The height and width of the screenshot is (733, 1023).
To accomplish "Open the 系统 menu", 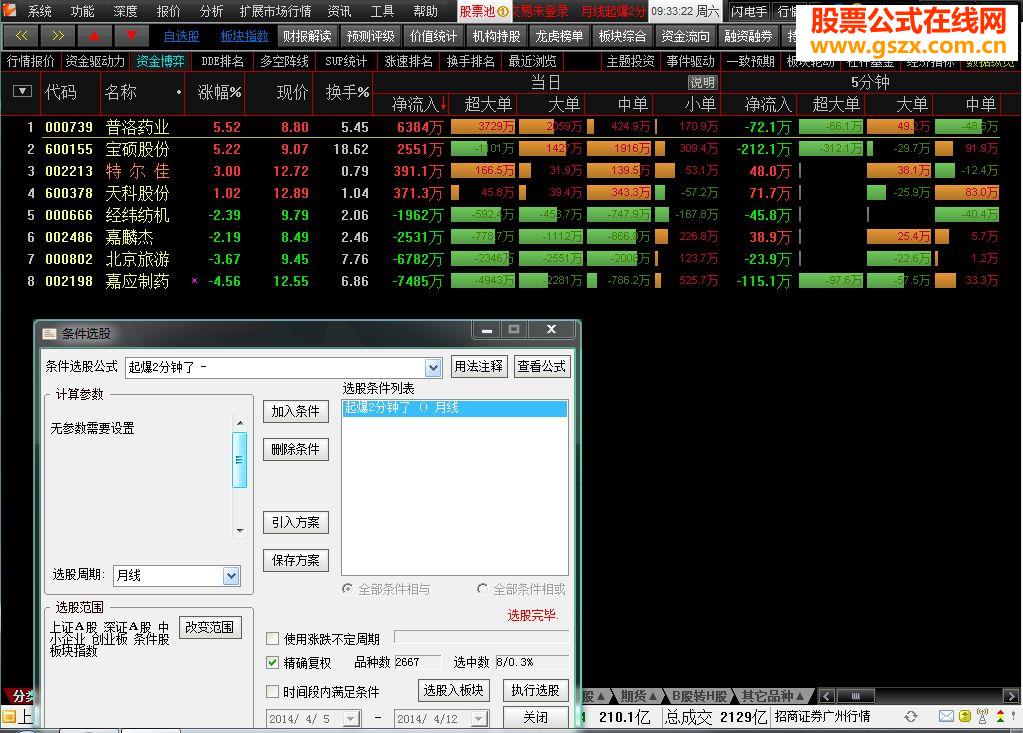I will pos(40,11).
